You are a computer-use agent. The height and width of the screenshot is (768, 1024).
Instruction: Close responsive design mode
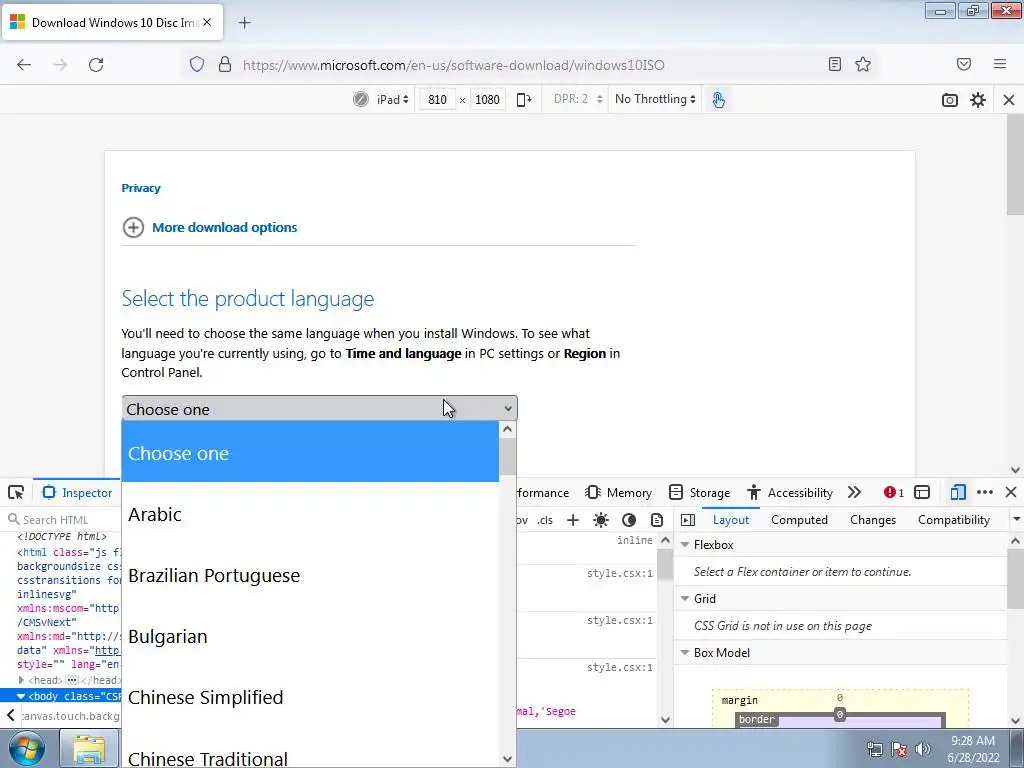(1009, 100)
